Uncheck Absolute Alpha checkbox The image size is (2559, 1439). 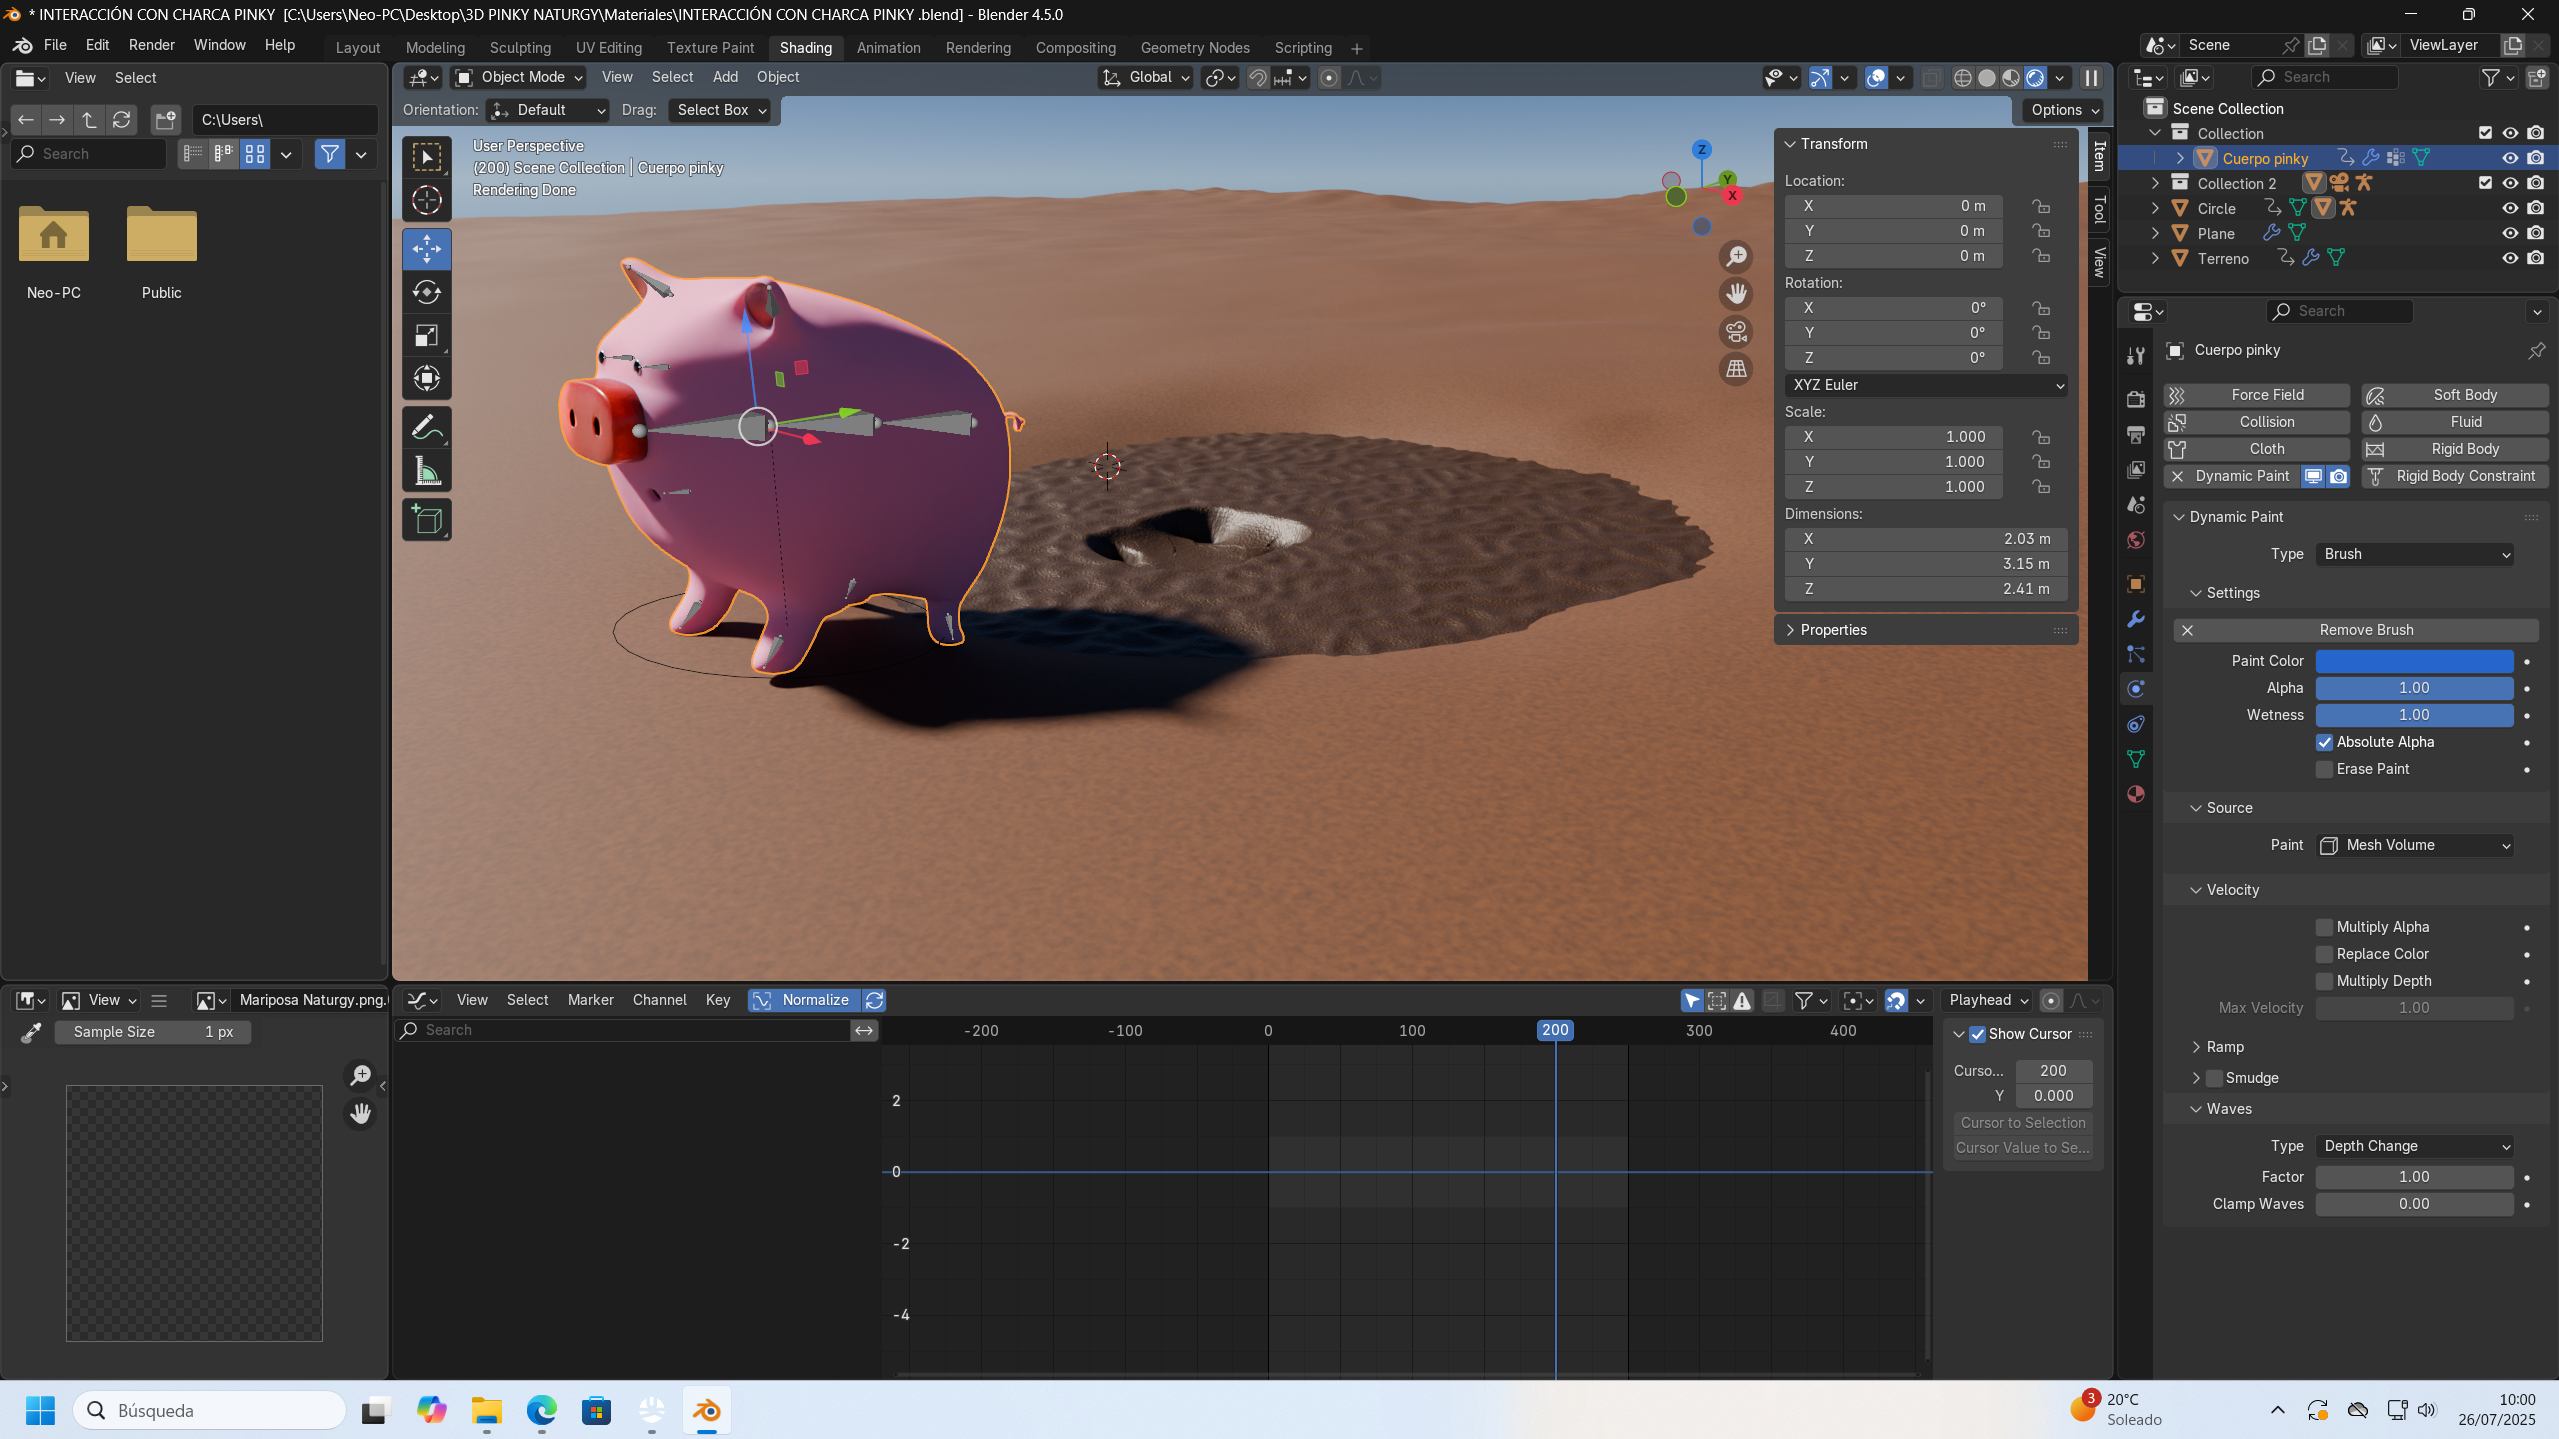[2325, 742]
